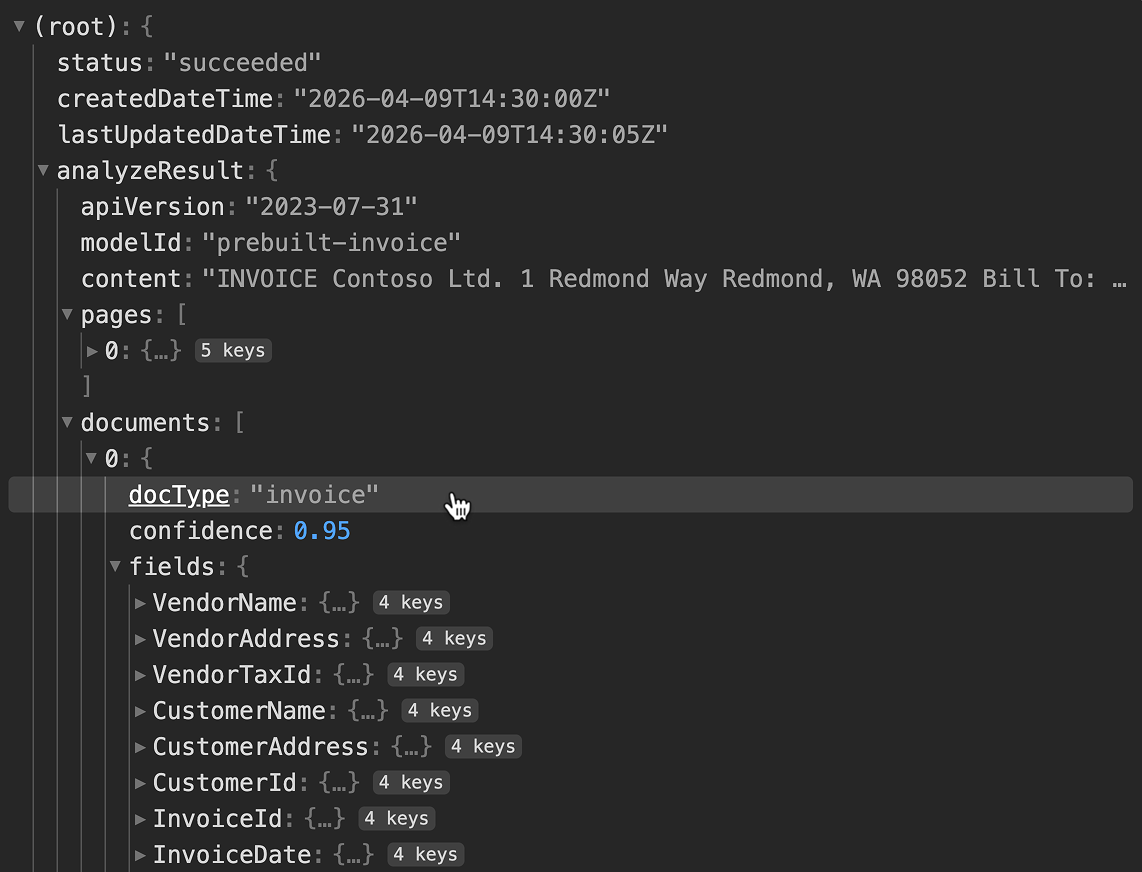The image size is (1142, 872).
Task: Expand the CustomerName field
Action: 140,711
